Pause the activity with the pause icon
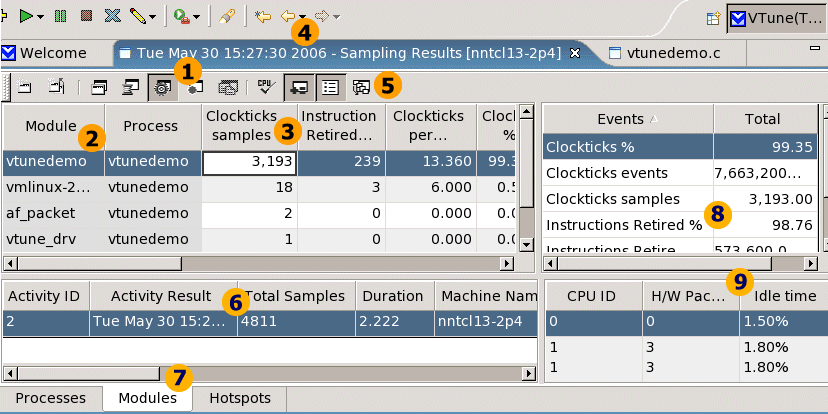Screen dimensions: 828x414 (x=61, y=17)
